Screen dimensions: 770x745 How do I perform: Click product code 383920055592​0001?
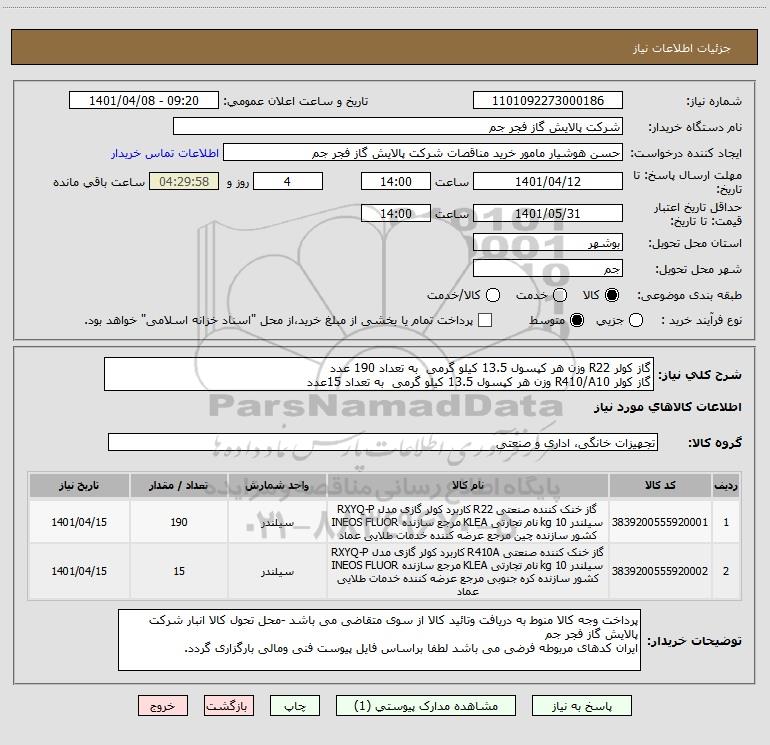pyautogui.click(x=660, y=522)
